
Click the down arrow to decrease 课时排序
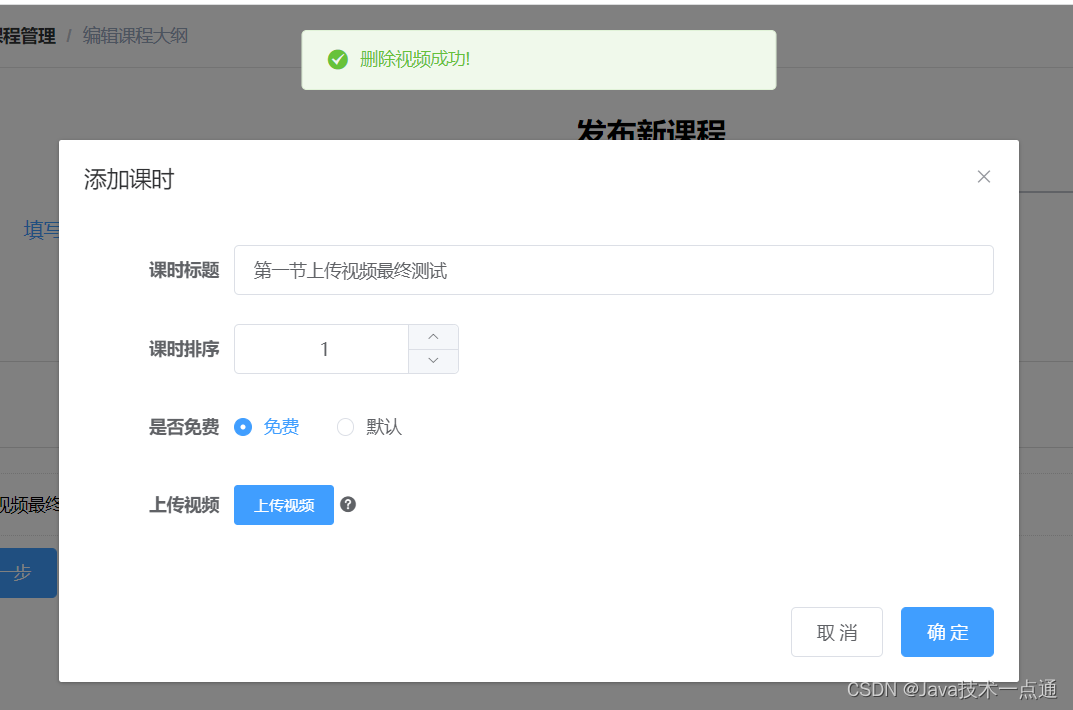tap(433, 362)
